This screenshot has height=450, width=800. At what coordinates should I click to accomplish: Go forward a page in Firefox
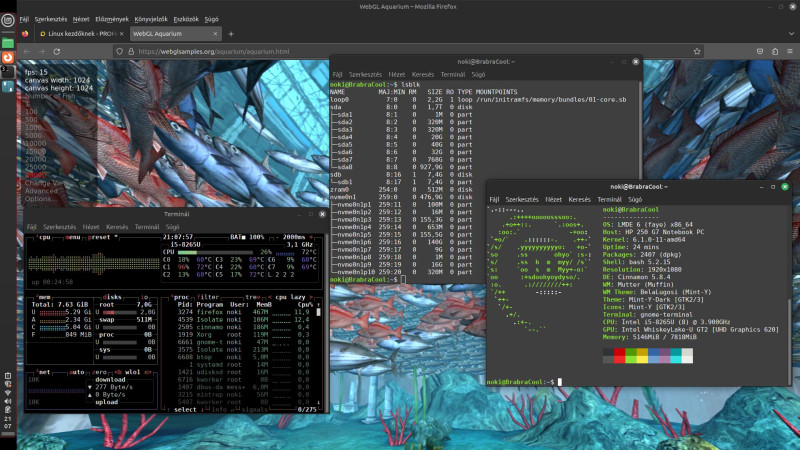[42, 52]
